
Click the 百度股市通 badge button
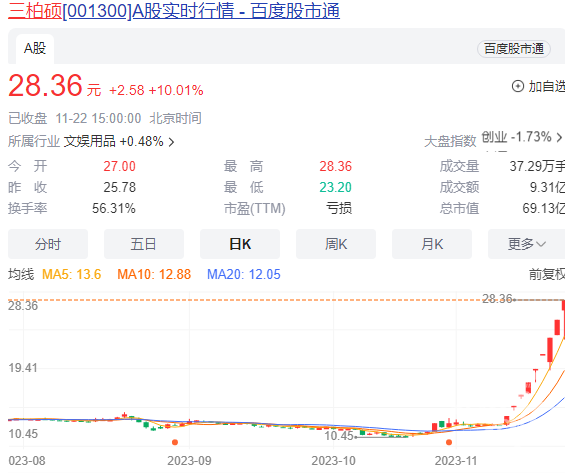click(513, 49)
